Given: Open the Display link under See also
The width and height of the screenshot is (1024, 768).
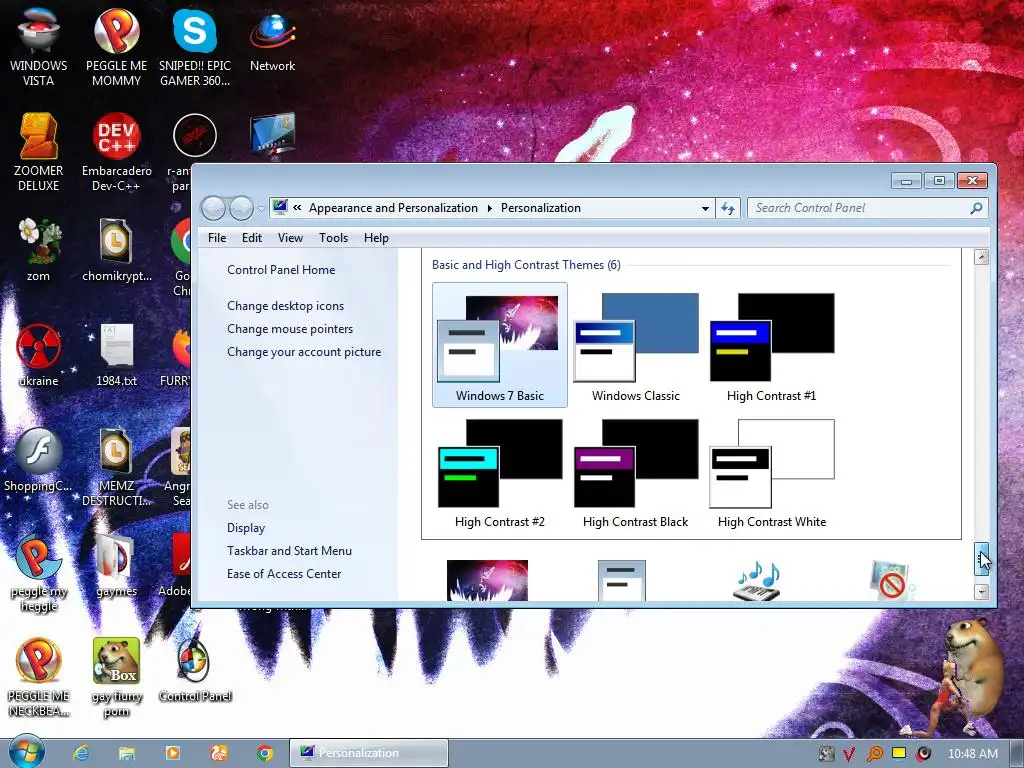Looking at the screenshot, I should (246, 528).
